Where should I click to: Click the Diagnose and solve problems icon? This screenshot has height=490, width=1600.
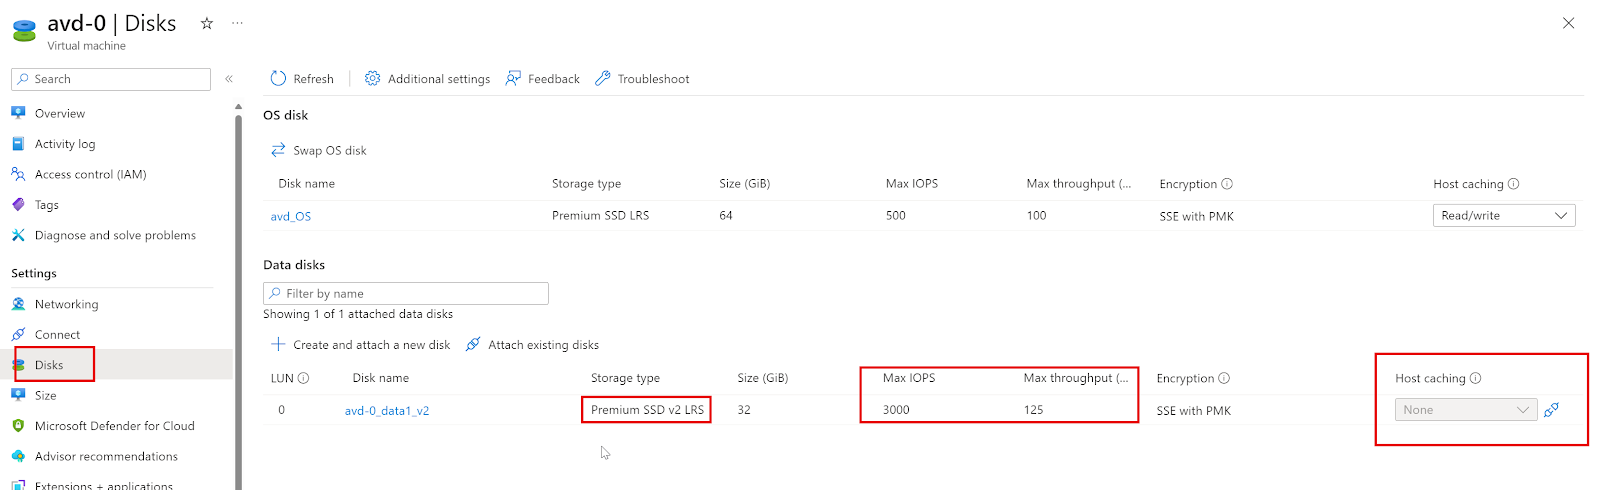click(18, 235)
